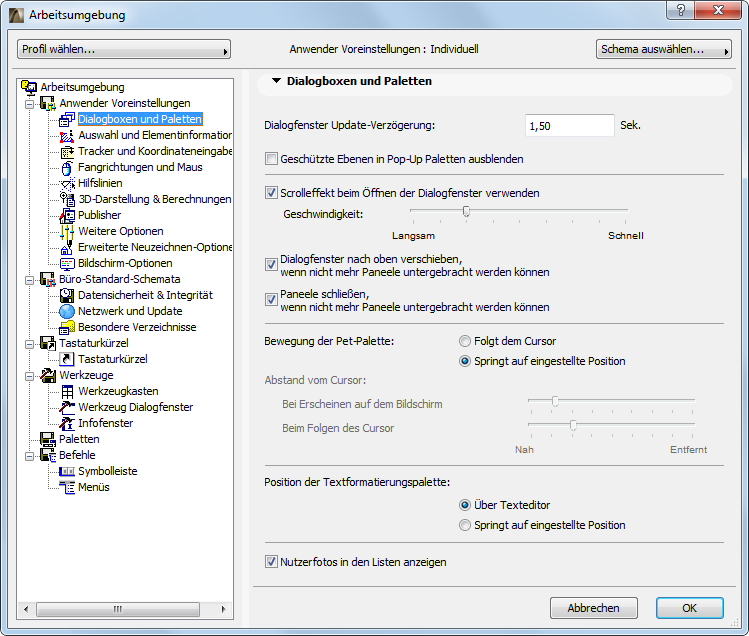Click the Infofenster icon
The image size is (749, 636).
[67, 423]
